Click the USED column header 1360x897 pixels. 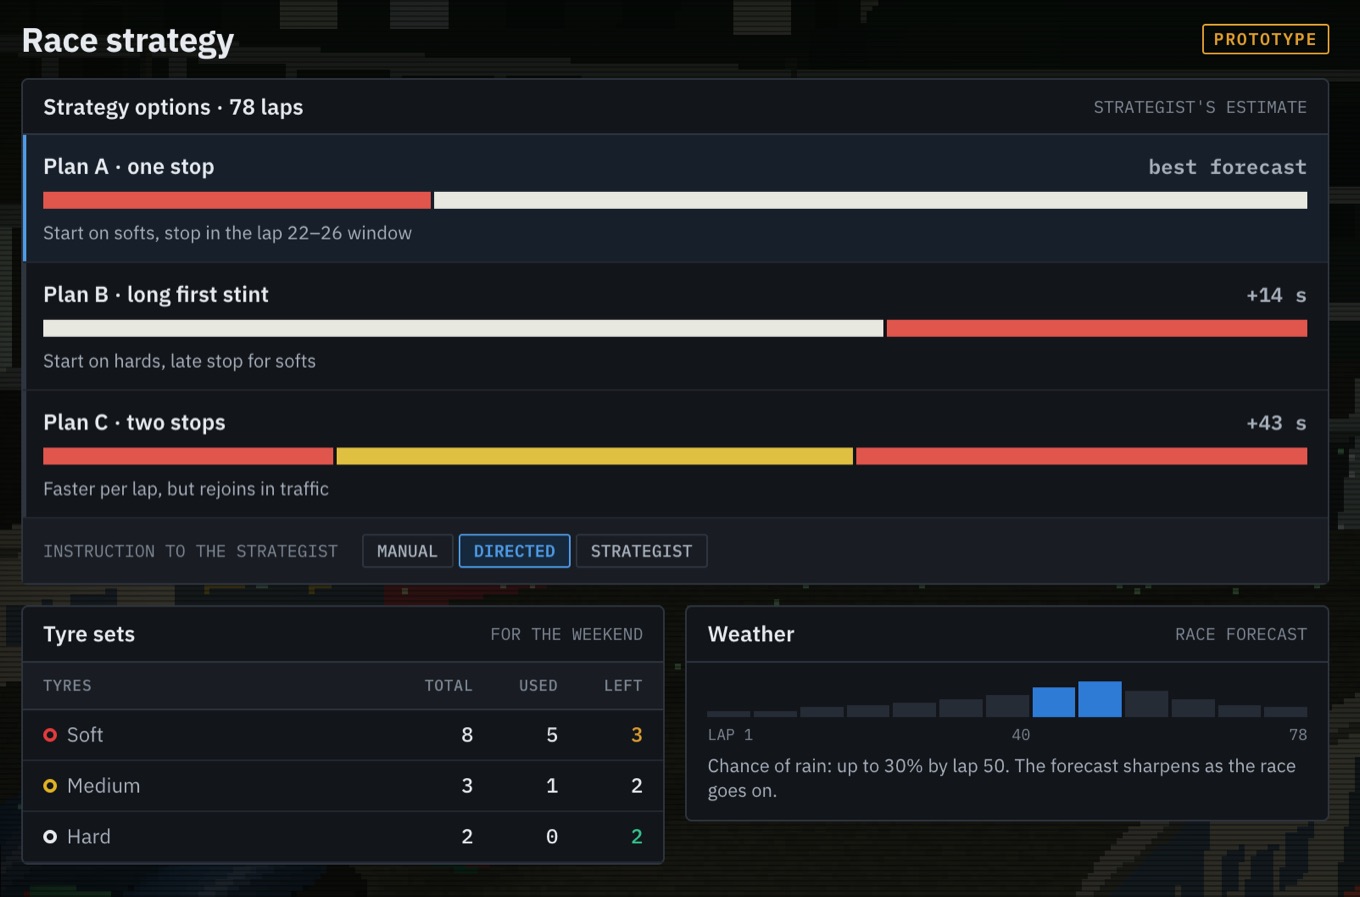click(x=538, y=686)
